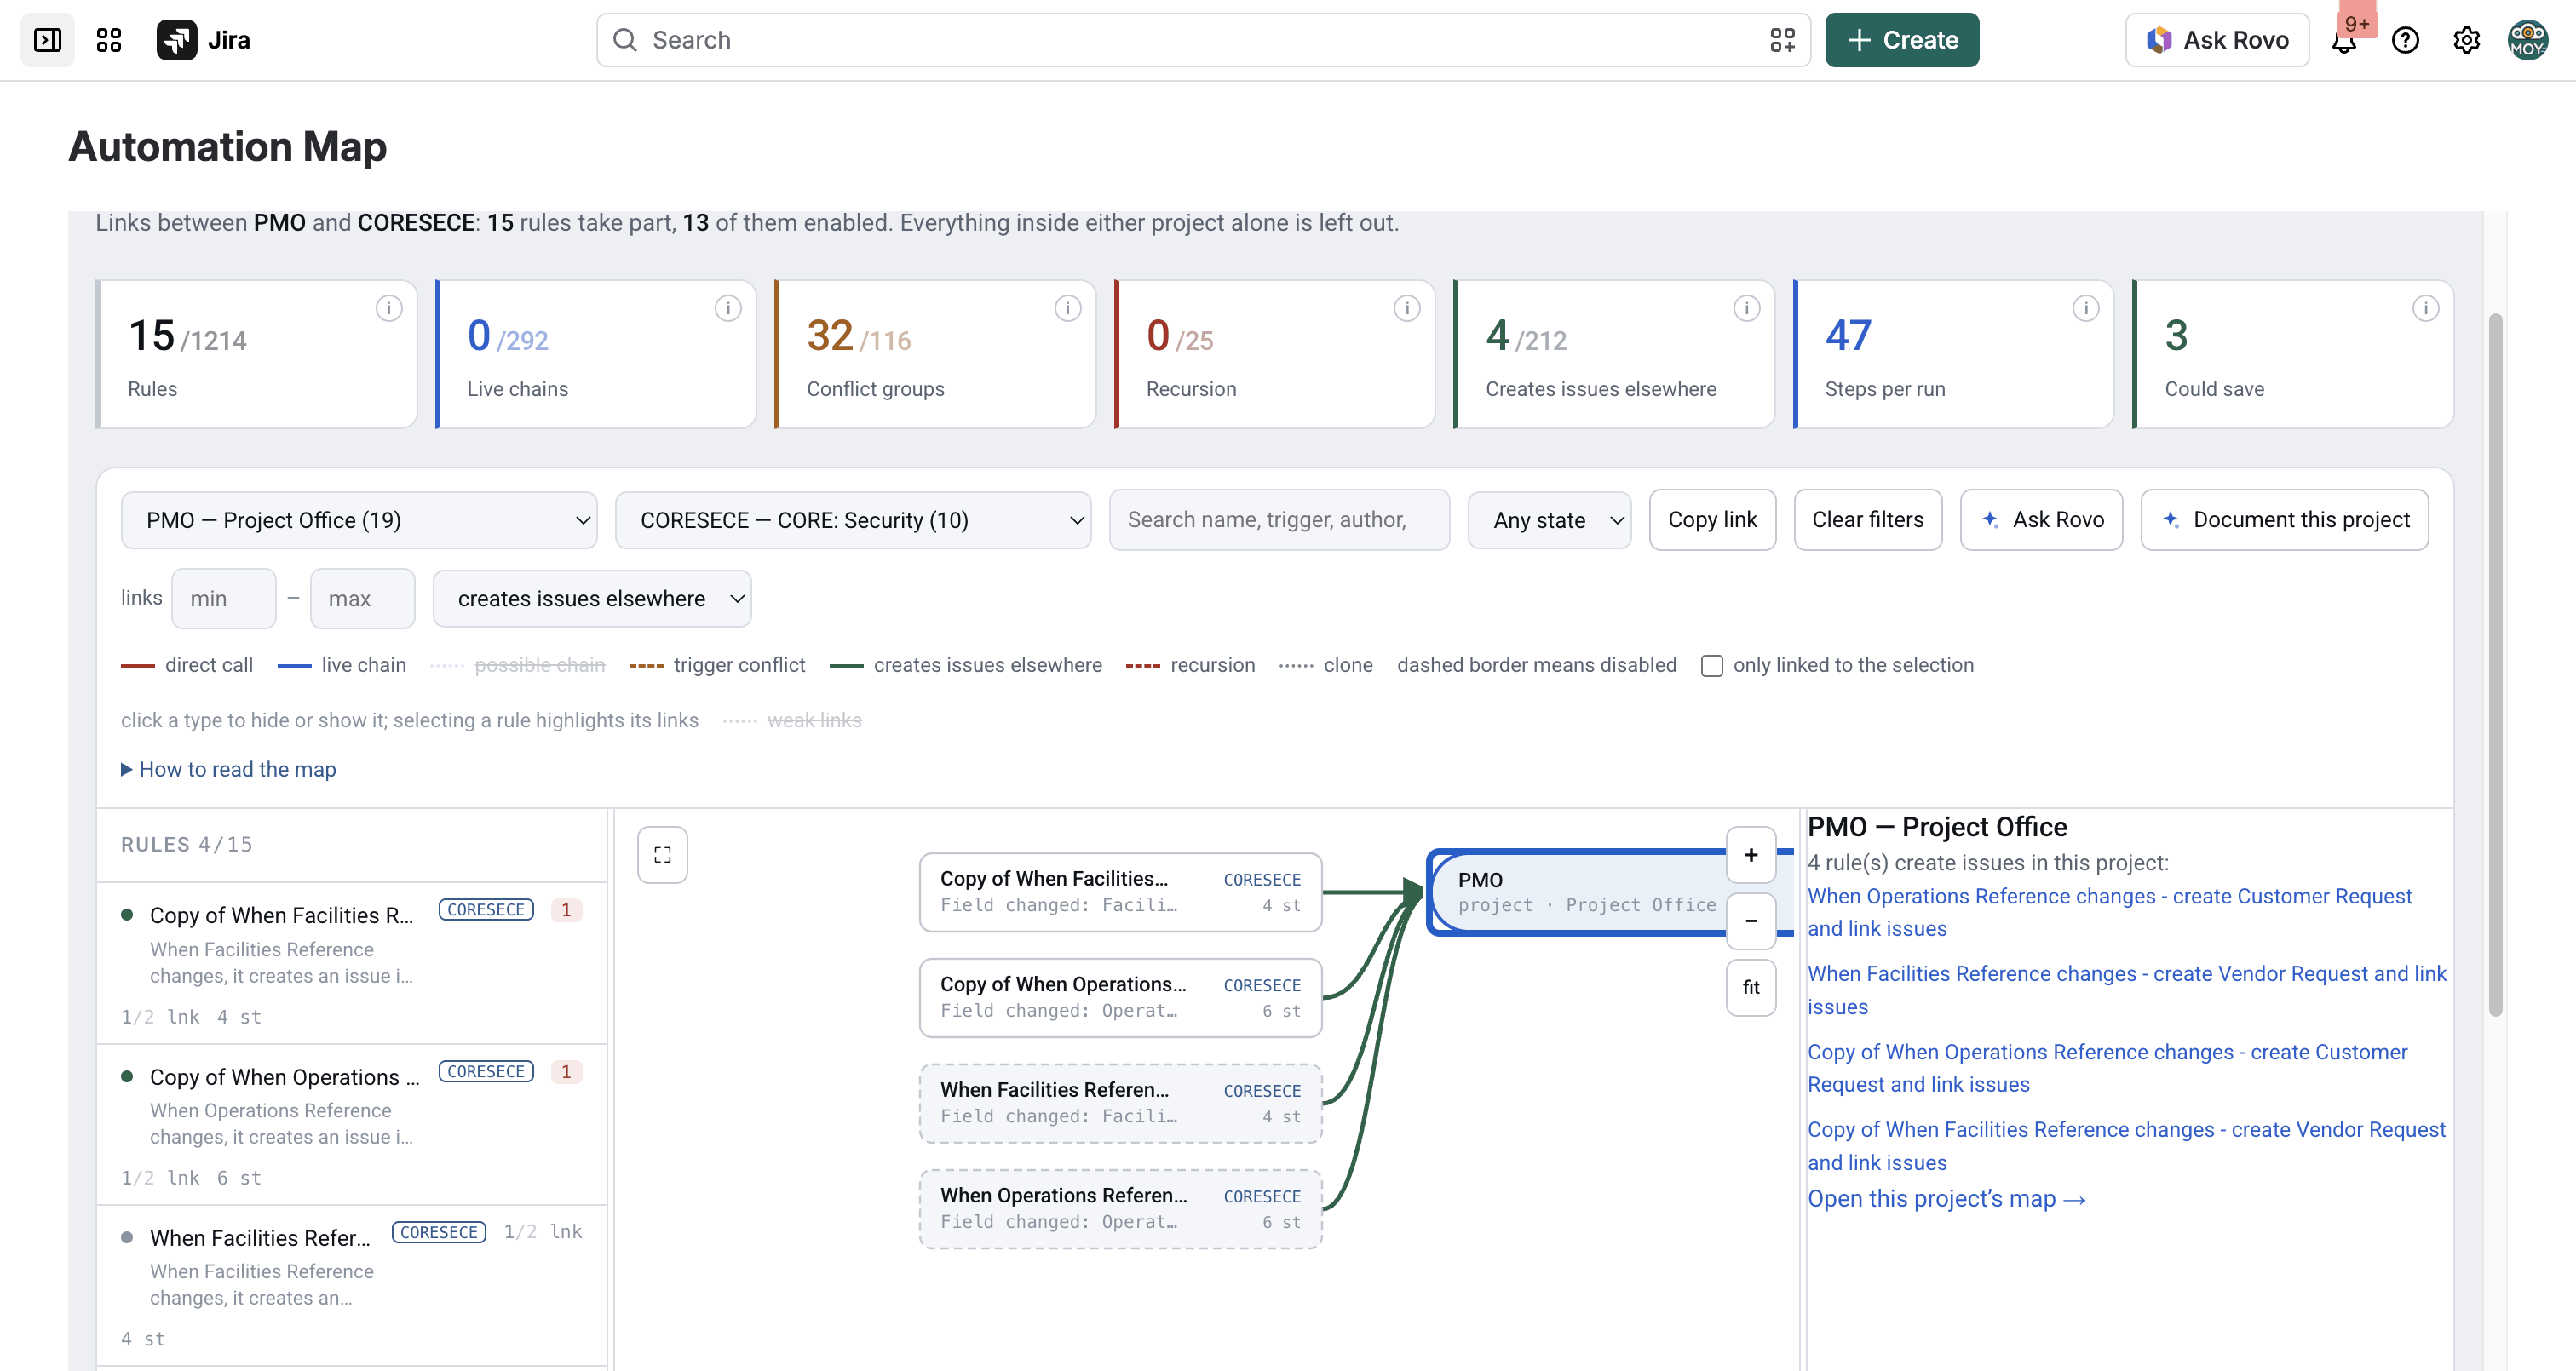This screenshot has width=2576, height=1371.
Task: Toggle the recursion legend type
Action: pyautogui.click(x=1190, y=665)
